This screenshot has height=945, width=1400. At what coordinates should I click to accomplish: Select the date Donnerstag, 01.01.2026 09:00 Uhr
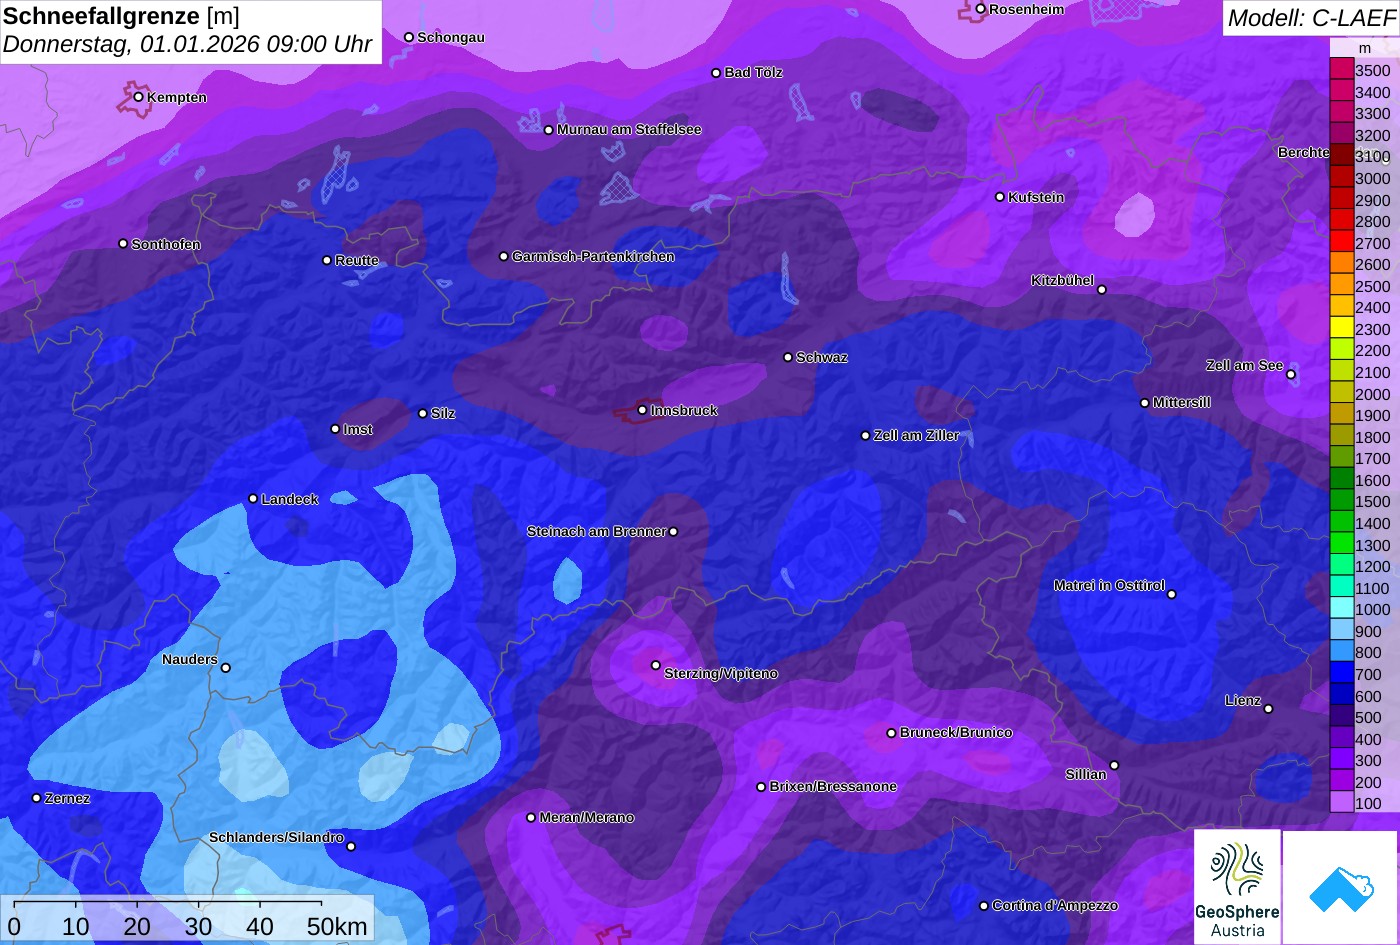point(188,45)
